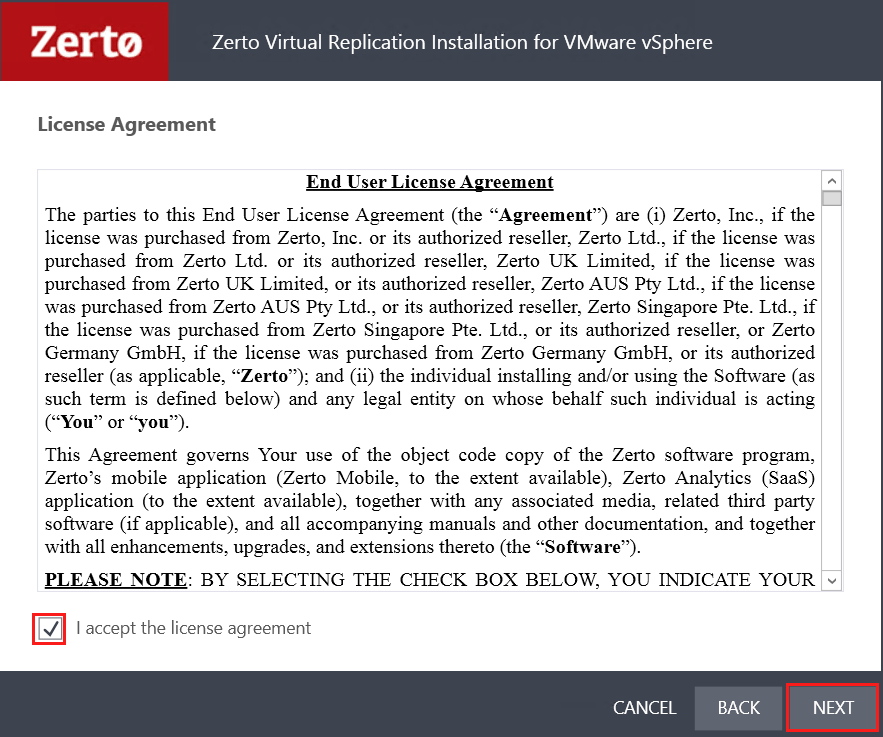
Task: Click the 'I accept the license agreement' label
Action: tap(193, 628)
